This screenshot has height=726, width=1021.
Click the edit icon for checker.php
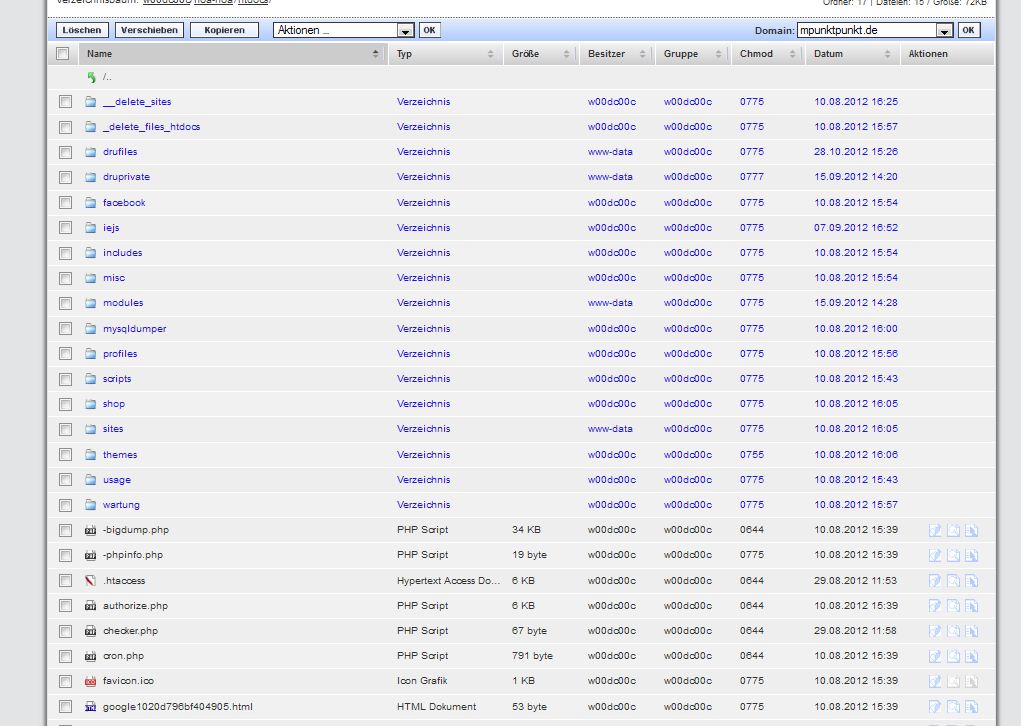[935, 631]
